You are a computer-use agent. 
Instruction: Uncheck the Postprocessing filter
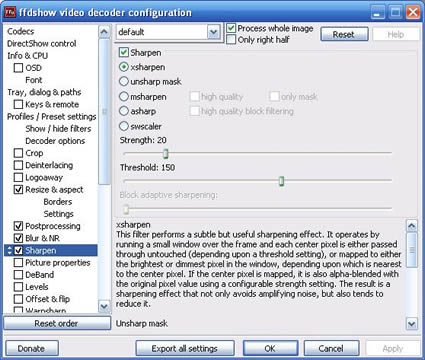point(18,226)
